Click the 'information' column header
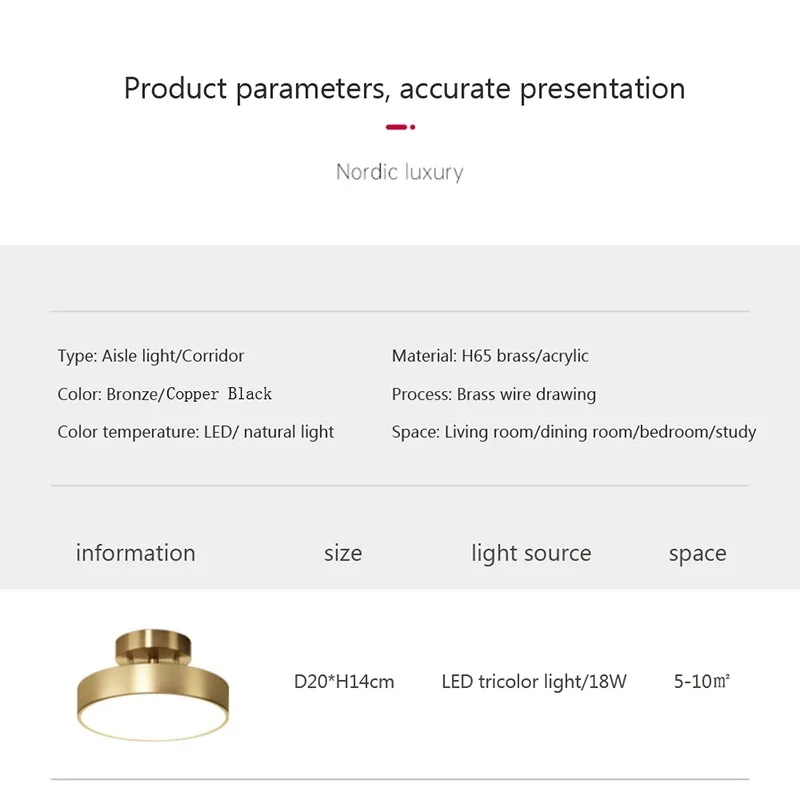Screen dimensions: 800x800 click(x=136, y=553)
